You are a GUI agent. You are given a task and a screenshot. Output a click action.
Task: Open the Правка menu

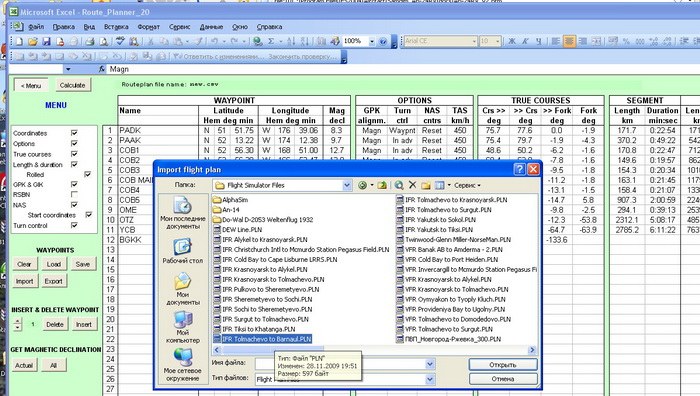[63, 27]
